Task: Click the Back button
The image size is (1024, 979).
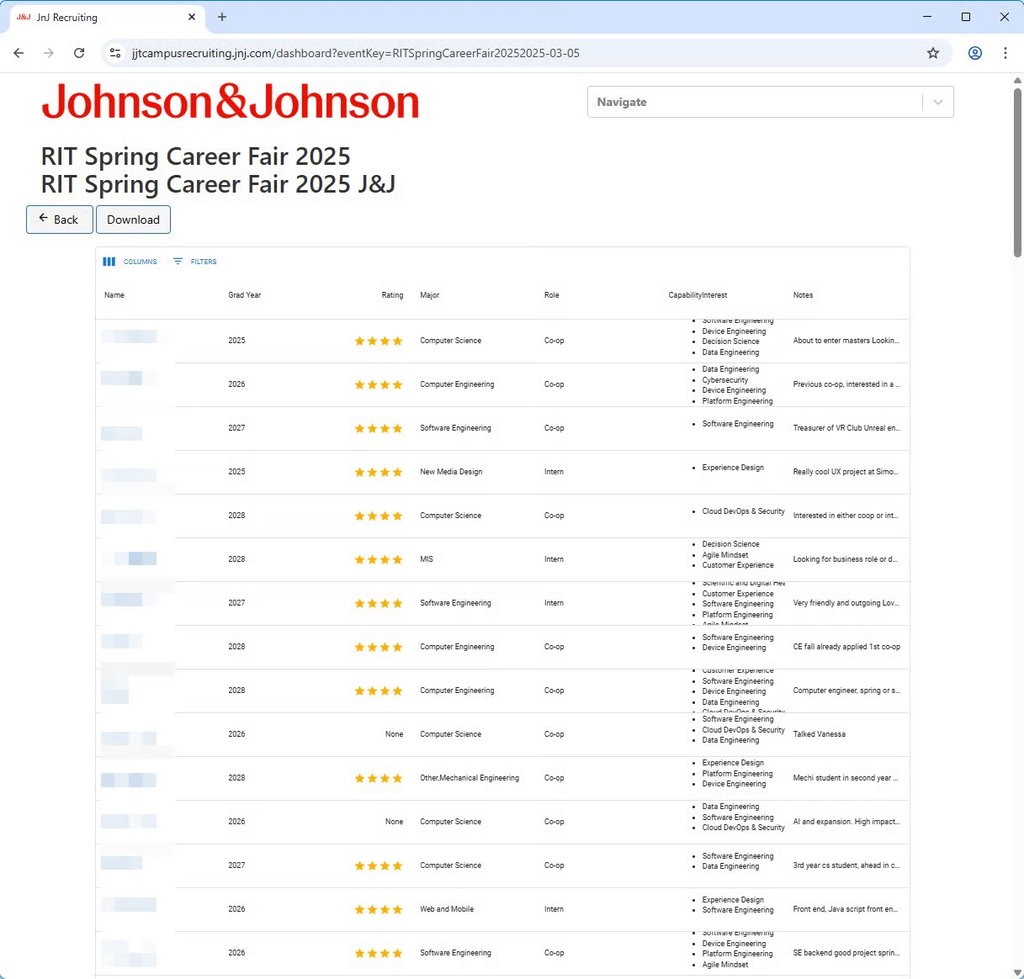Action: point(59,219)
